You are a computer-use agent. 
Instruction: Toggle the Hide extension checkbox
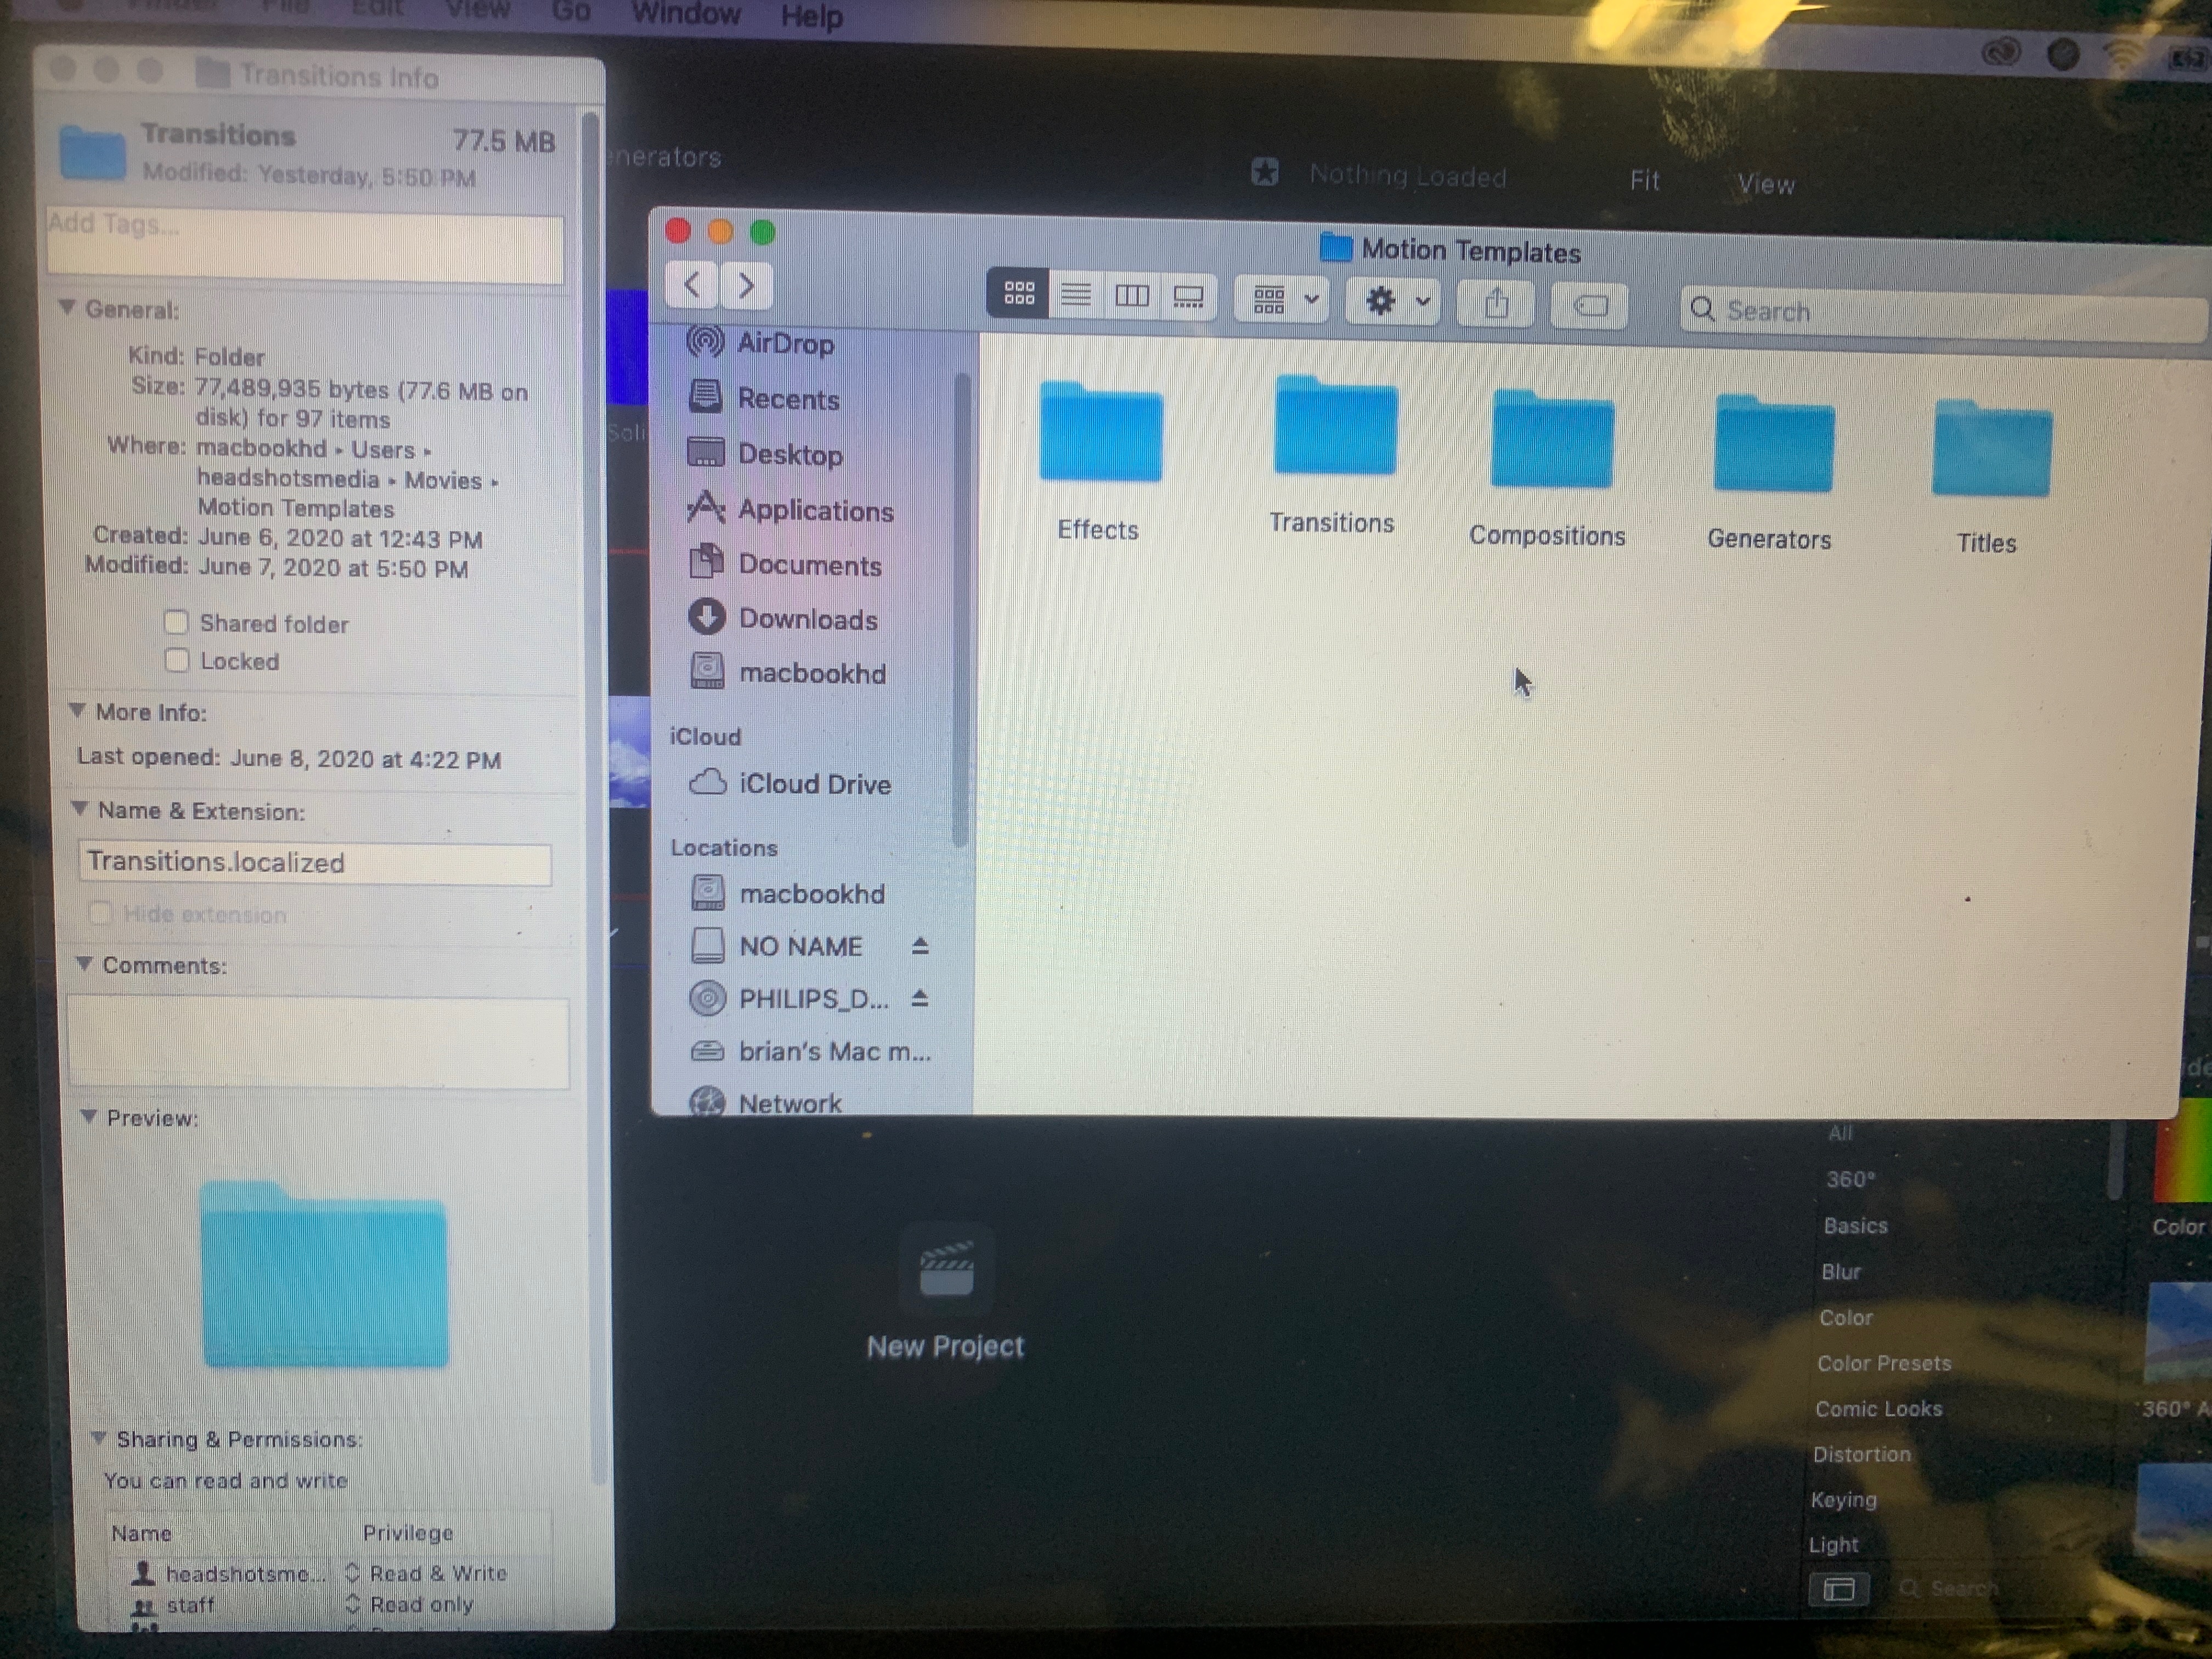tap(100, 913)
